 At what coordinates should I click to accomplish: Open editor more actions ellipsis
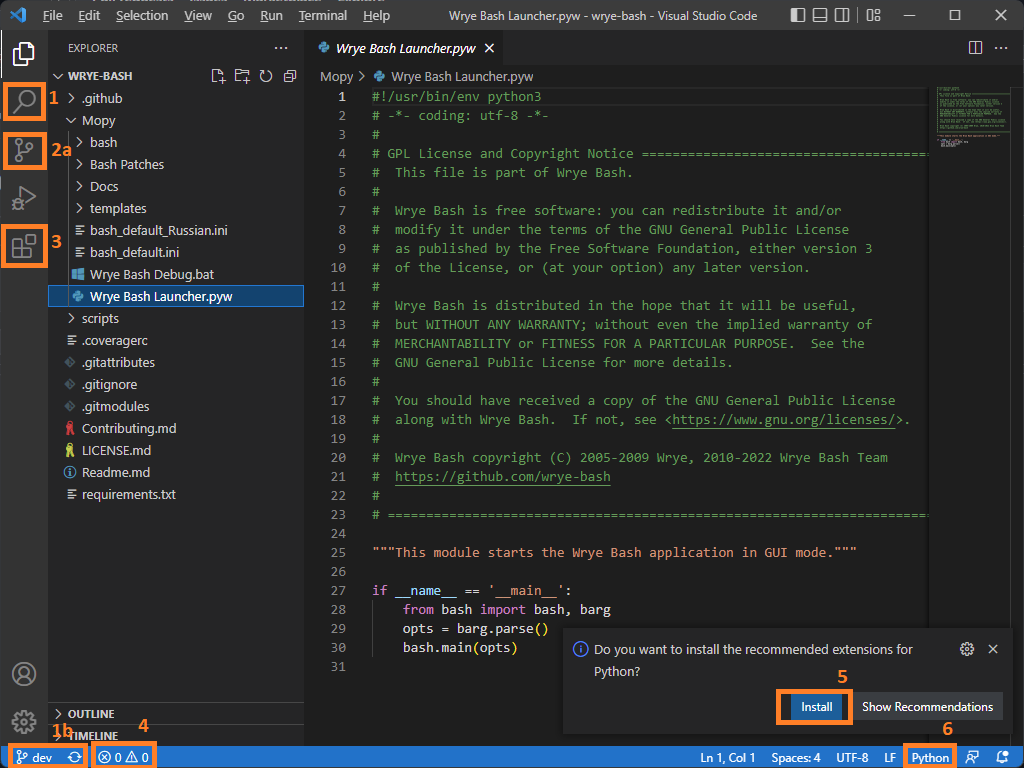coord(1000,48)
